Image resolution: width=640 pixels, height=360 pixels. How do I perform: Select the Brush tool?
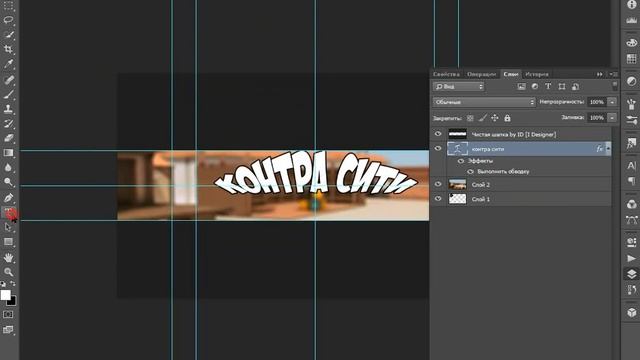[8, 94]
